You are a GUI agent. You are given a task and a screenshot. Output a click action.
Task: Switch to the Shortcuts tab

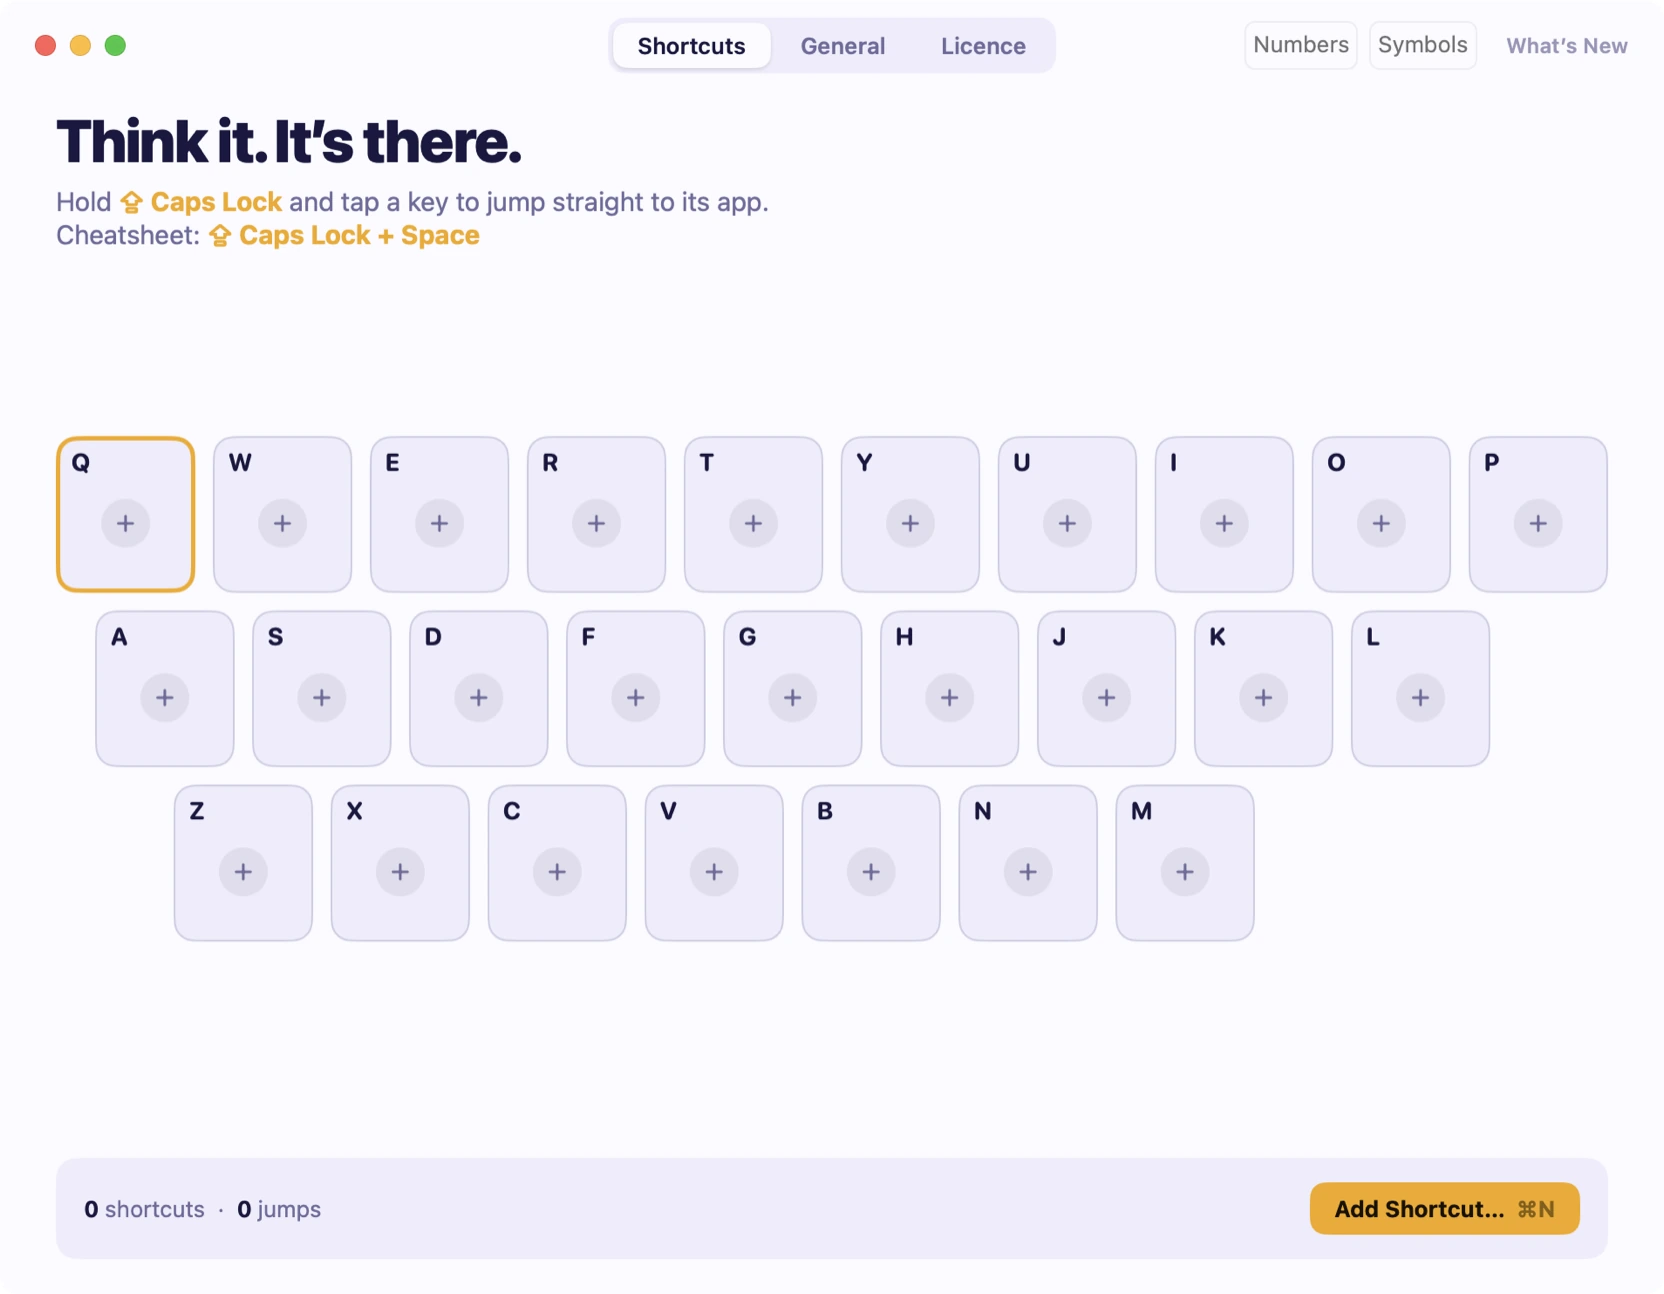[692, 46]
